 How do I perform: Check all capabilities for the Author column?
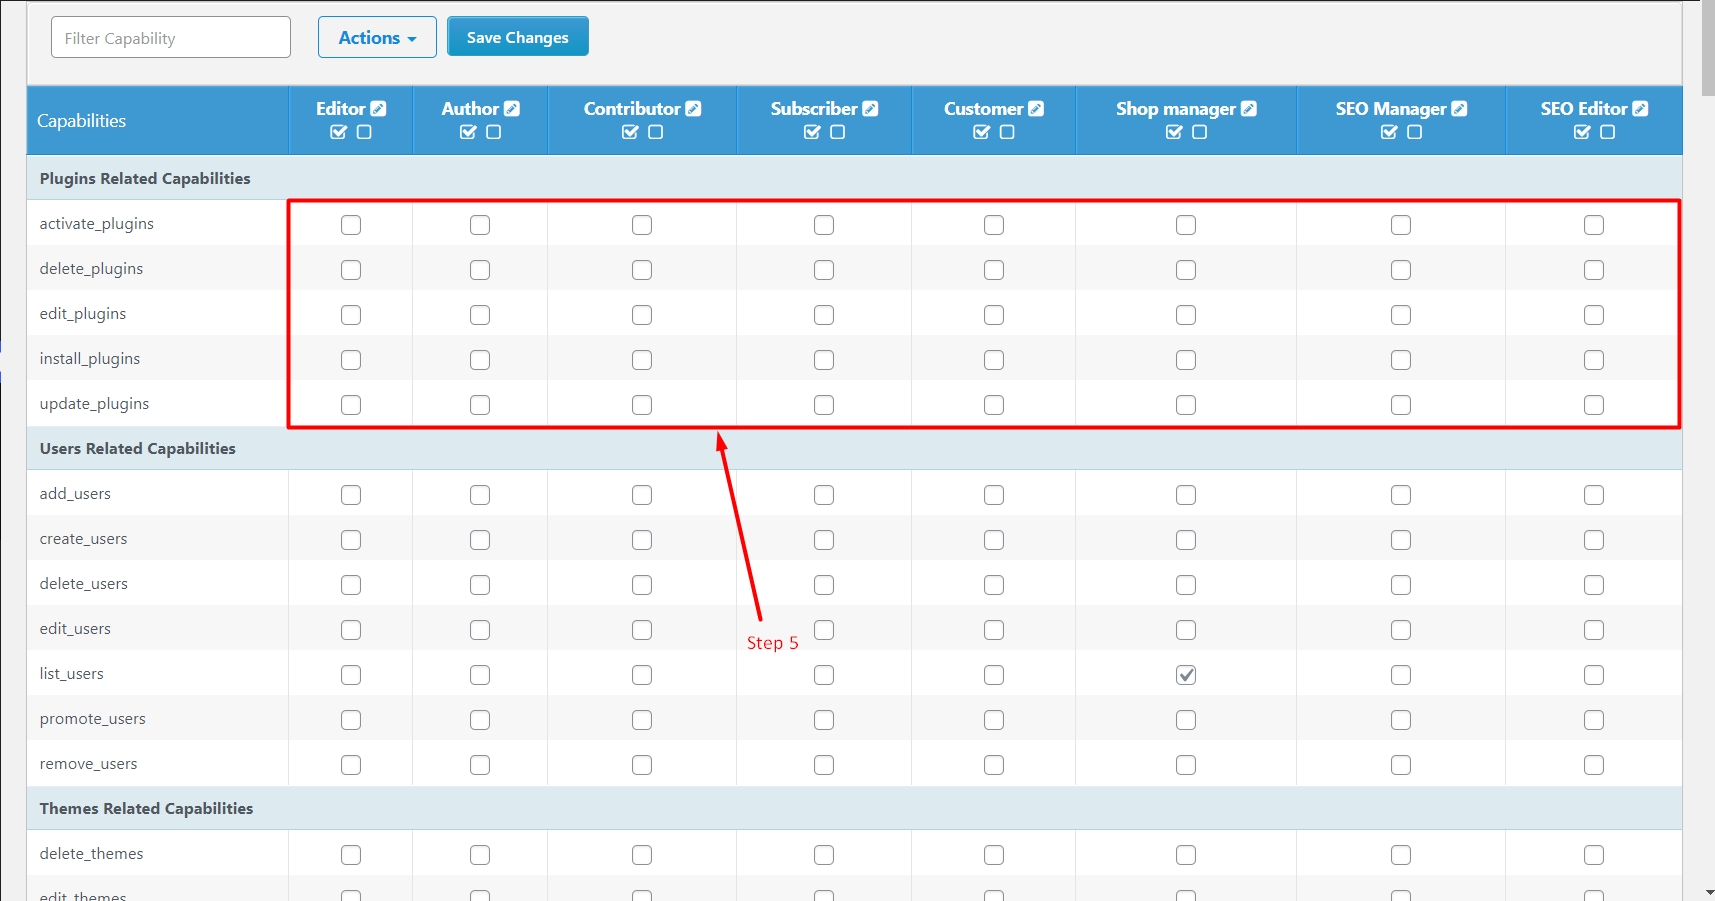point(468,132)
